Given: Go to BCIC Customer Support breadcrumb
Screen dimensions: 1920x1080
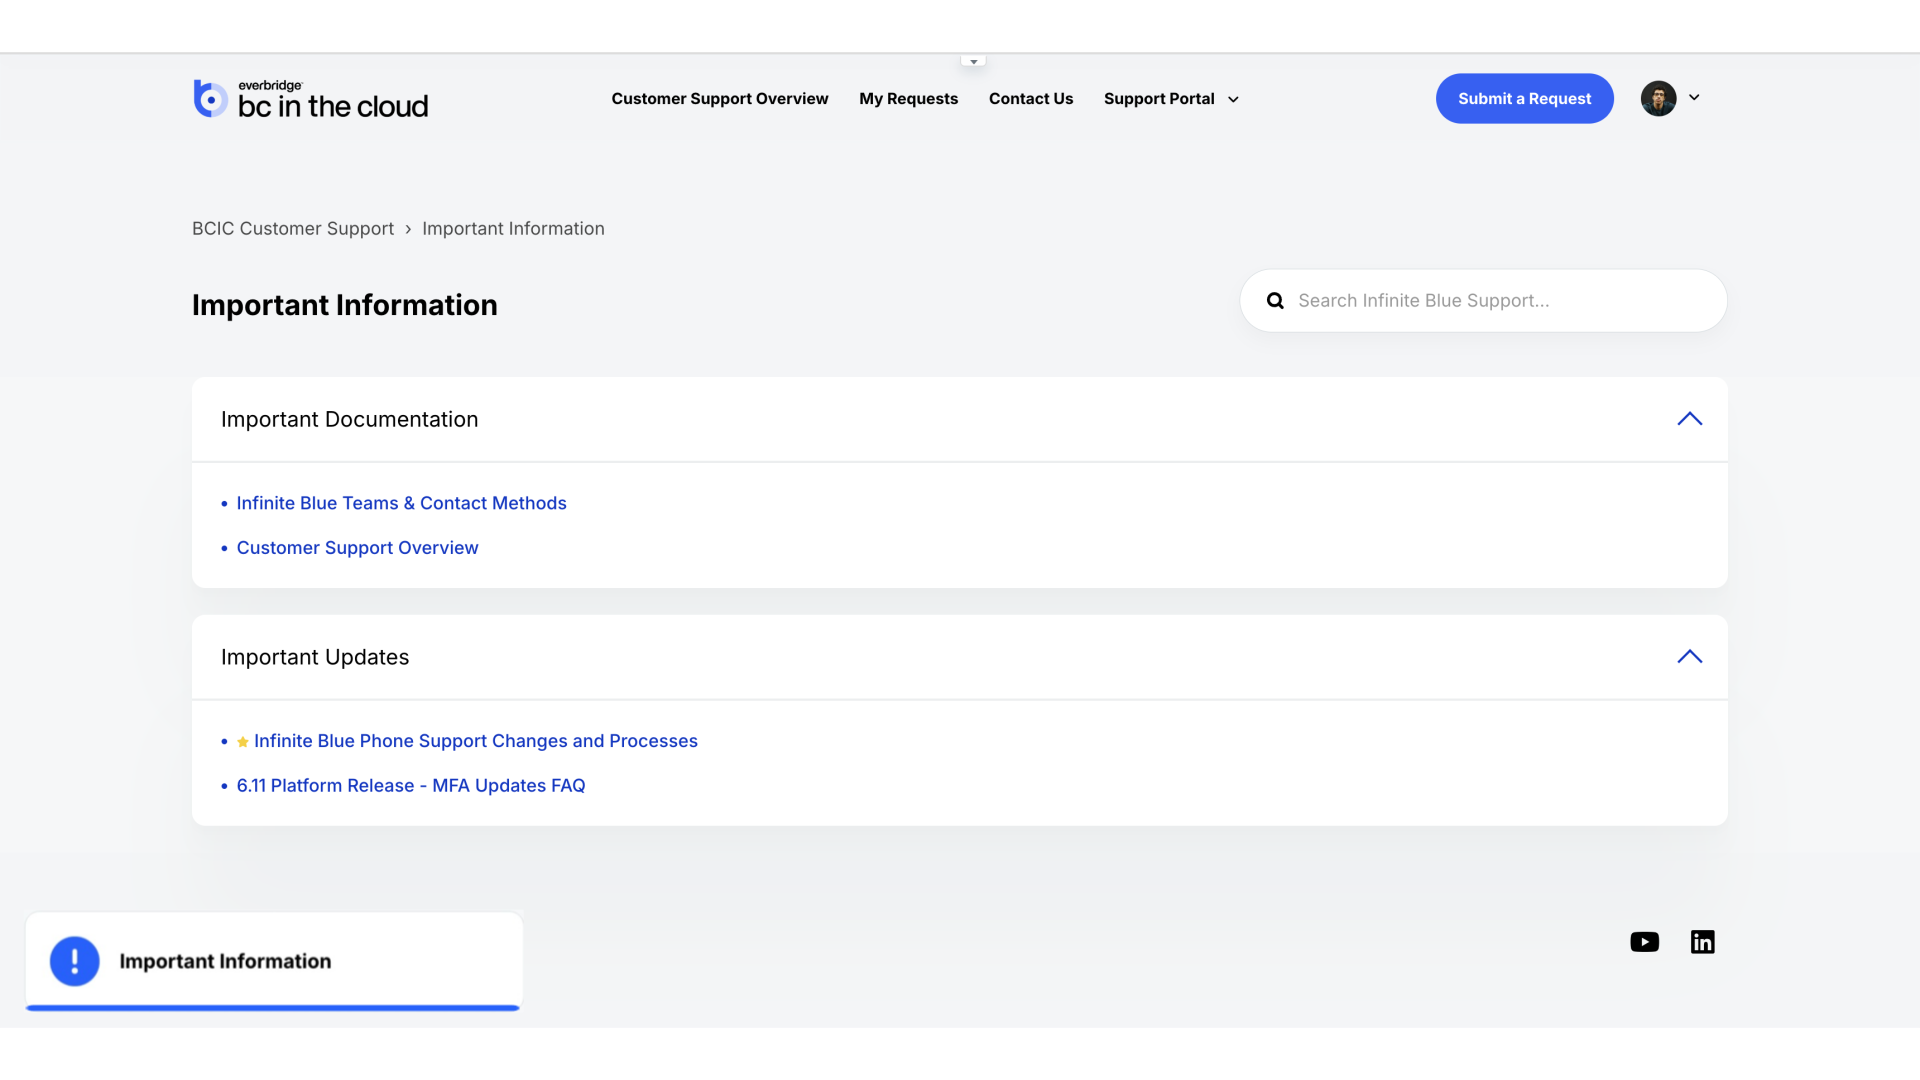Looking at the screenshot, I should coord(293,229).
